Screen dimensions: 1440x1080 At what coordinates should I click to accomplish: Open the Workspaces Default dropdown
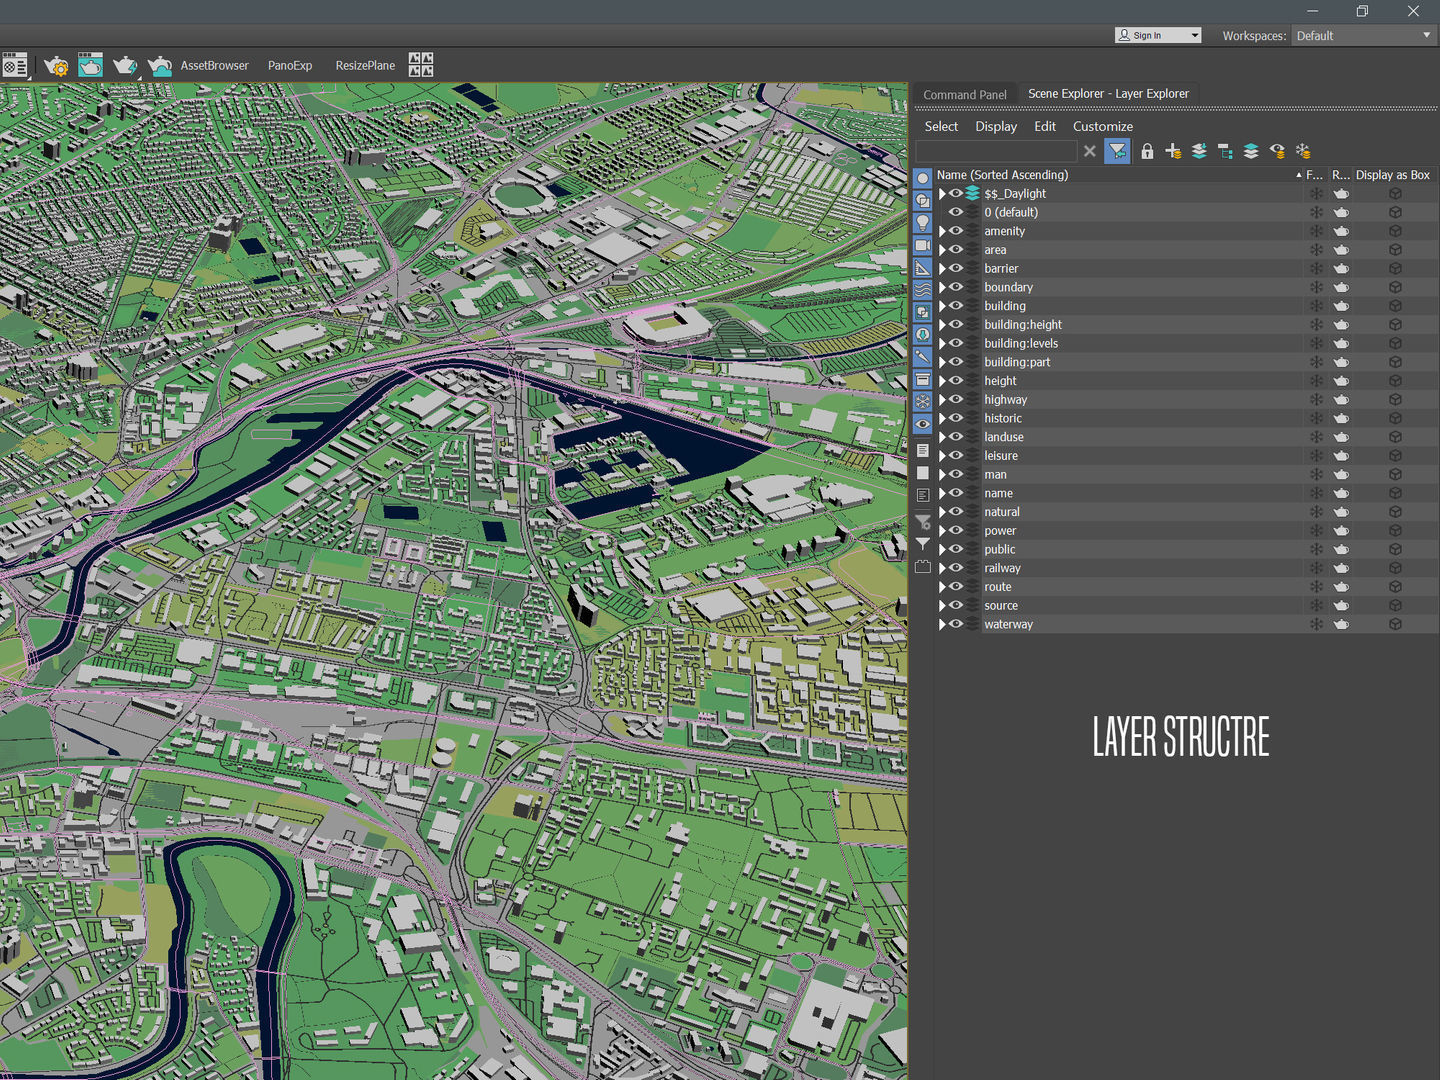click(1363, 35)
